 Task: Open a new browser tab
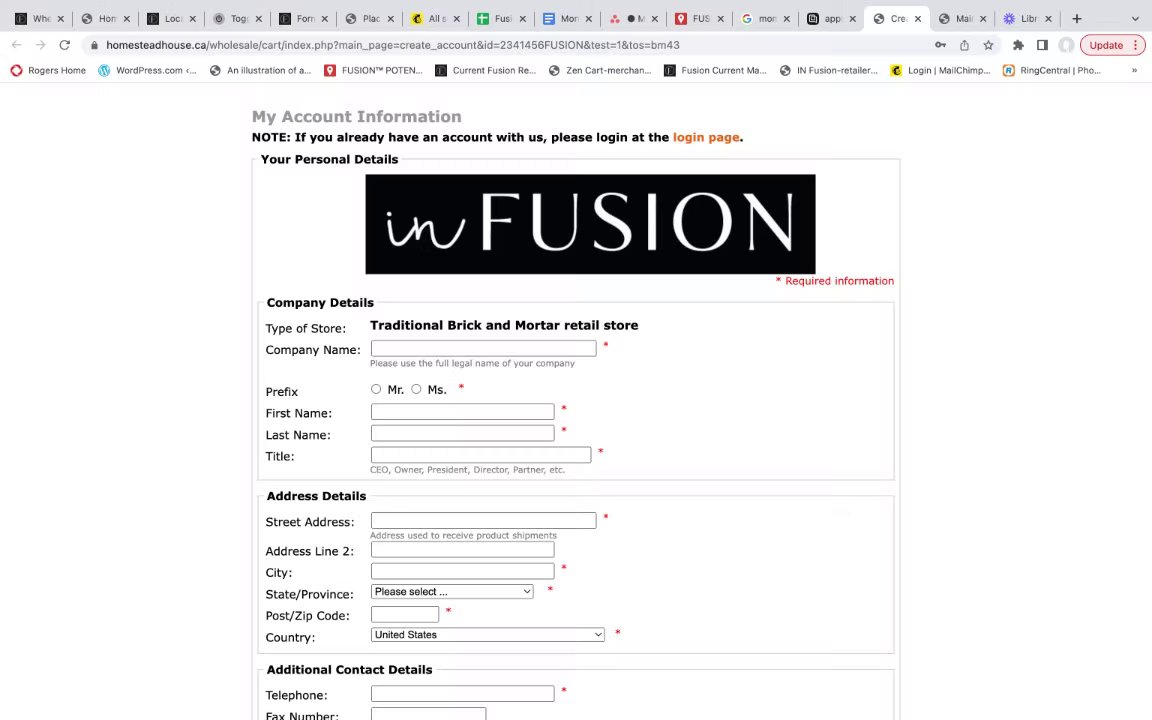pos(1077,18)
